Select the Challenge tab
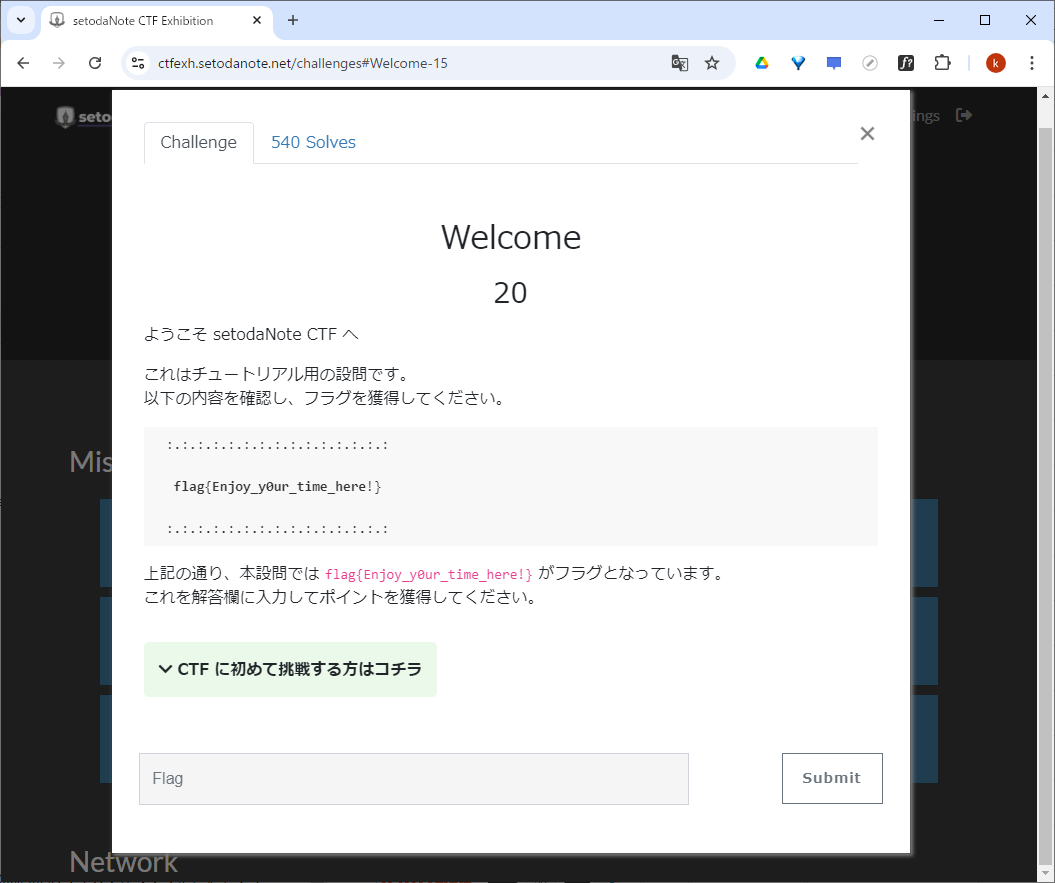Screen dimensions: 1055x883 click(x=198, y=143)
